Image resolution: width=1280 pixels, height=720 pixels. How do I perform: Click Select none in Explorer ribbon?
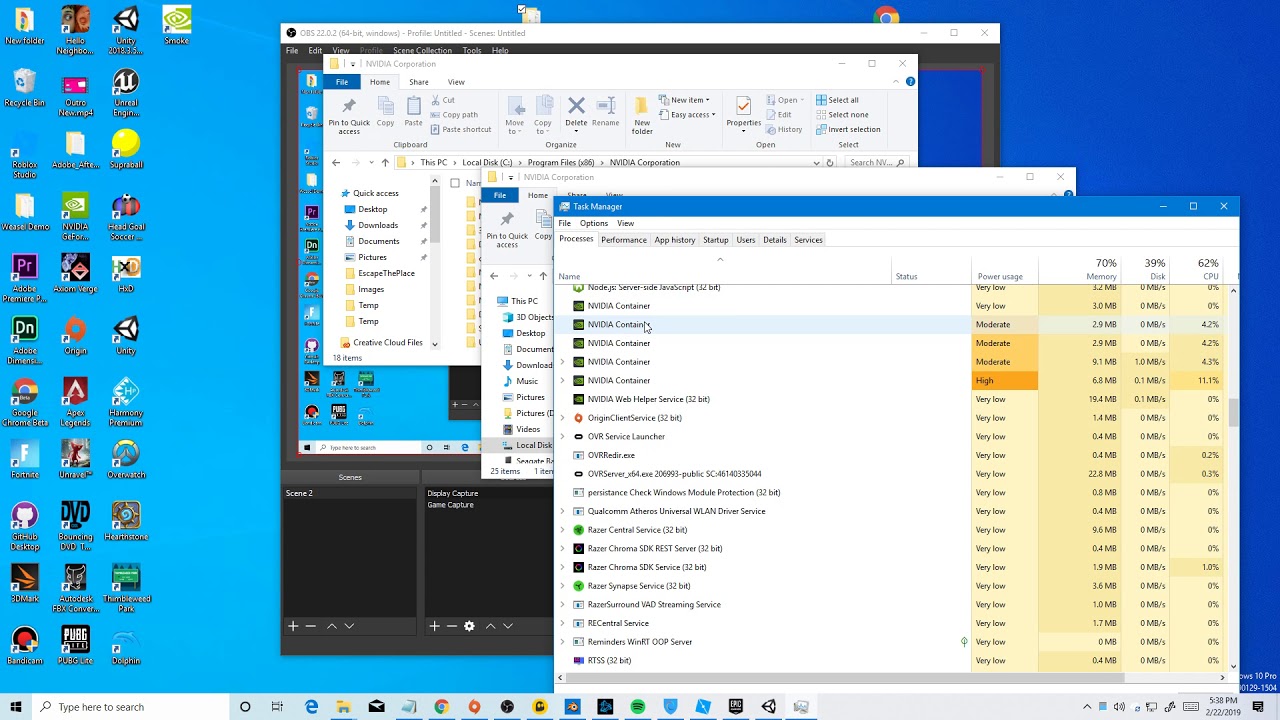[x=842, y=114]
